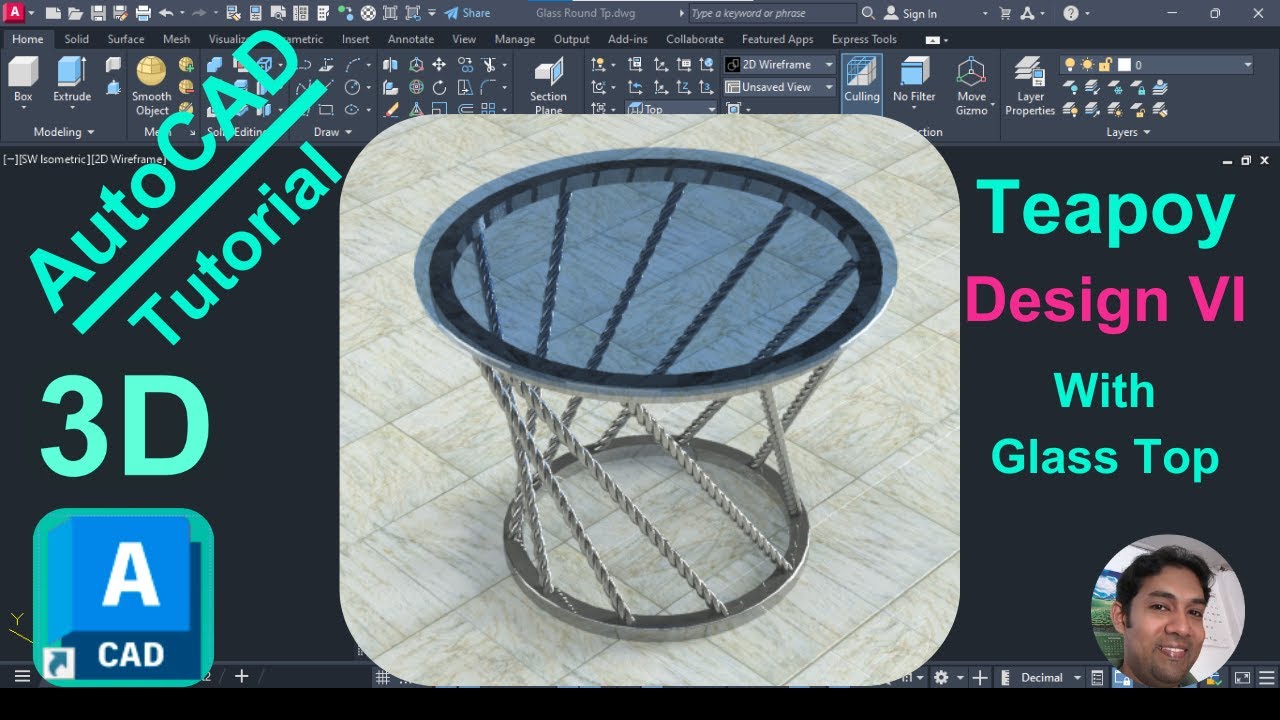1280x720 pixels.
Task: Open the Home ribbon tab
Action: pyautogui.click(x=27, y=39)
